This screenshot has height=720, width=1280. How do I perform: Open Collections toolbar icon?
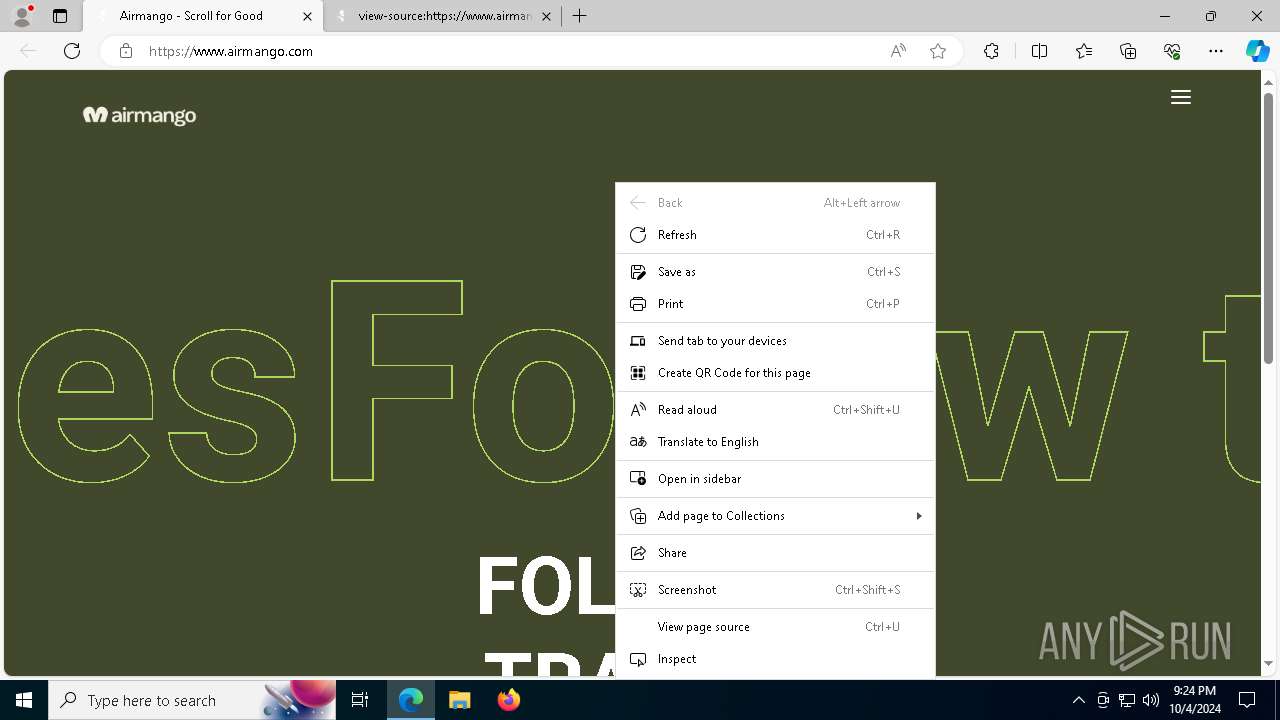point(1128,51)
